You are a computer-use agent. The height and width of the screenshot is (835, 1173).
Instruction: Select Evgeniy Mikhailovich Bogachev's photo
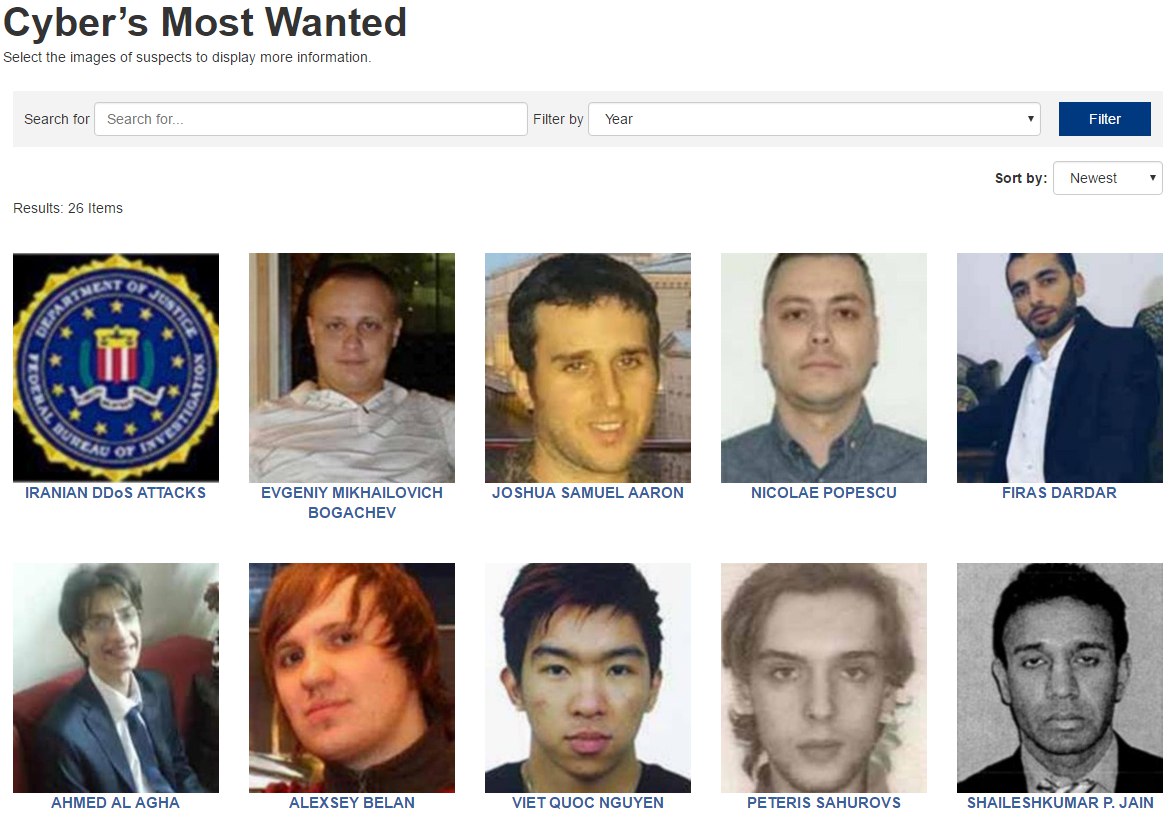(x=352, y=367)
